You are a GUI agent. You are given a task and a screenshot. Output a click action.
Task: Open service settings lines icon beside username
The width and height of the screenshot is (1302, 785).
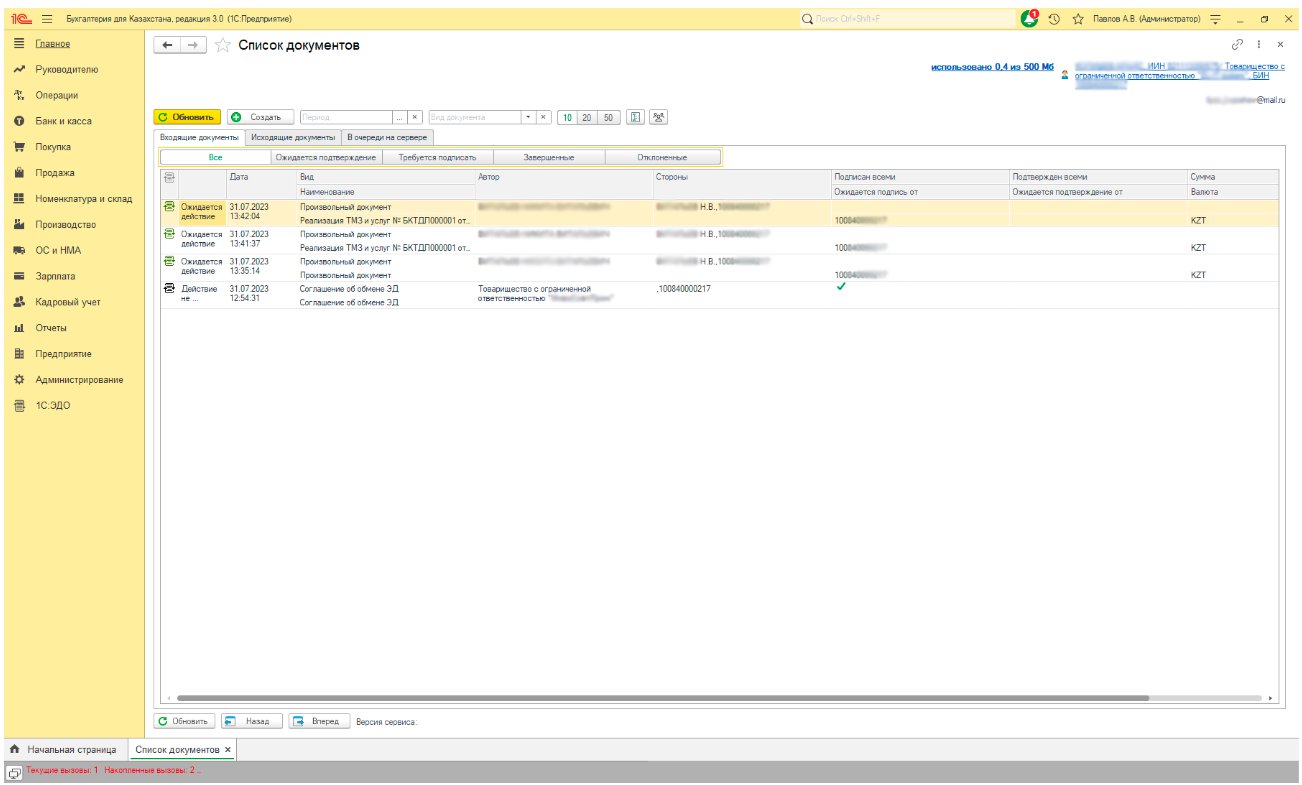(1216, 19)
